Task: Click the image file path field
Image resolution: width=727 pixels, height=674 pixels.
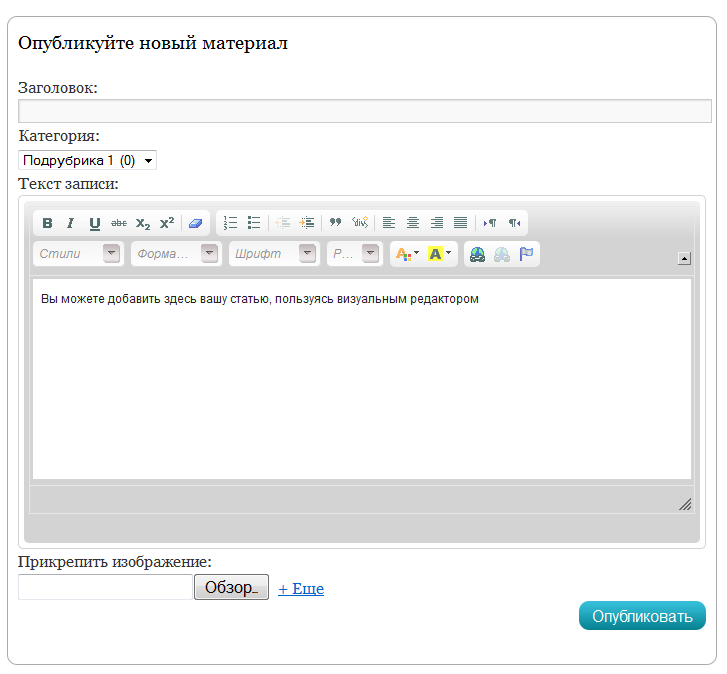Action: [105, 587]
